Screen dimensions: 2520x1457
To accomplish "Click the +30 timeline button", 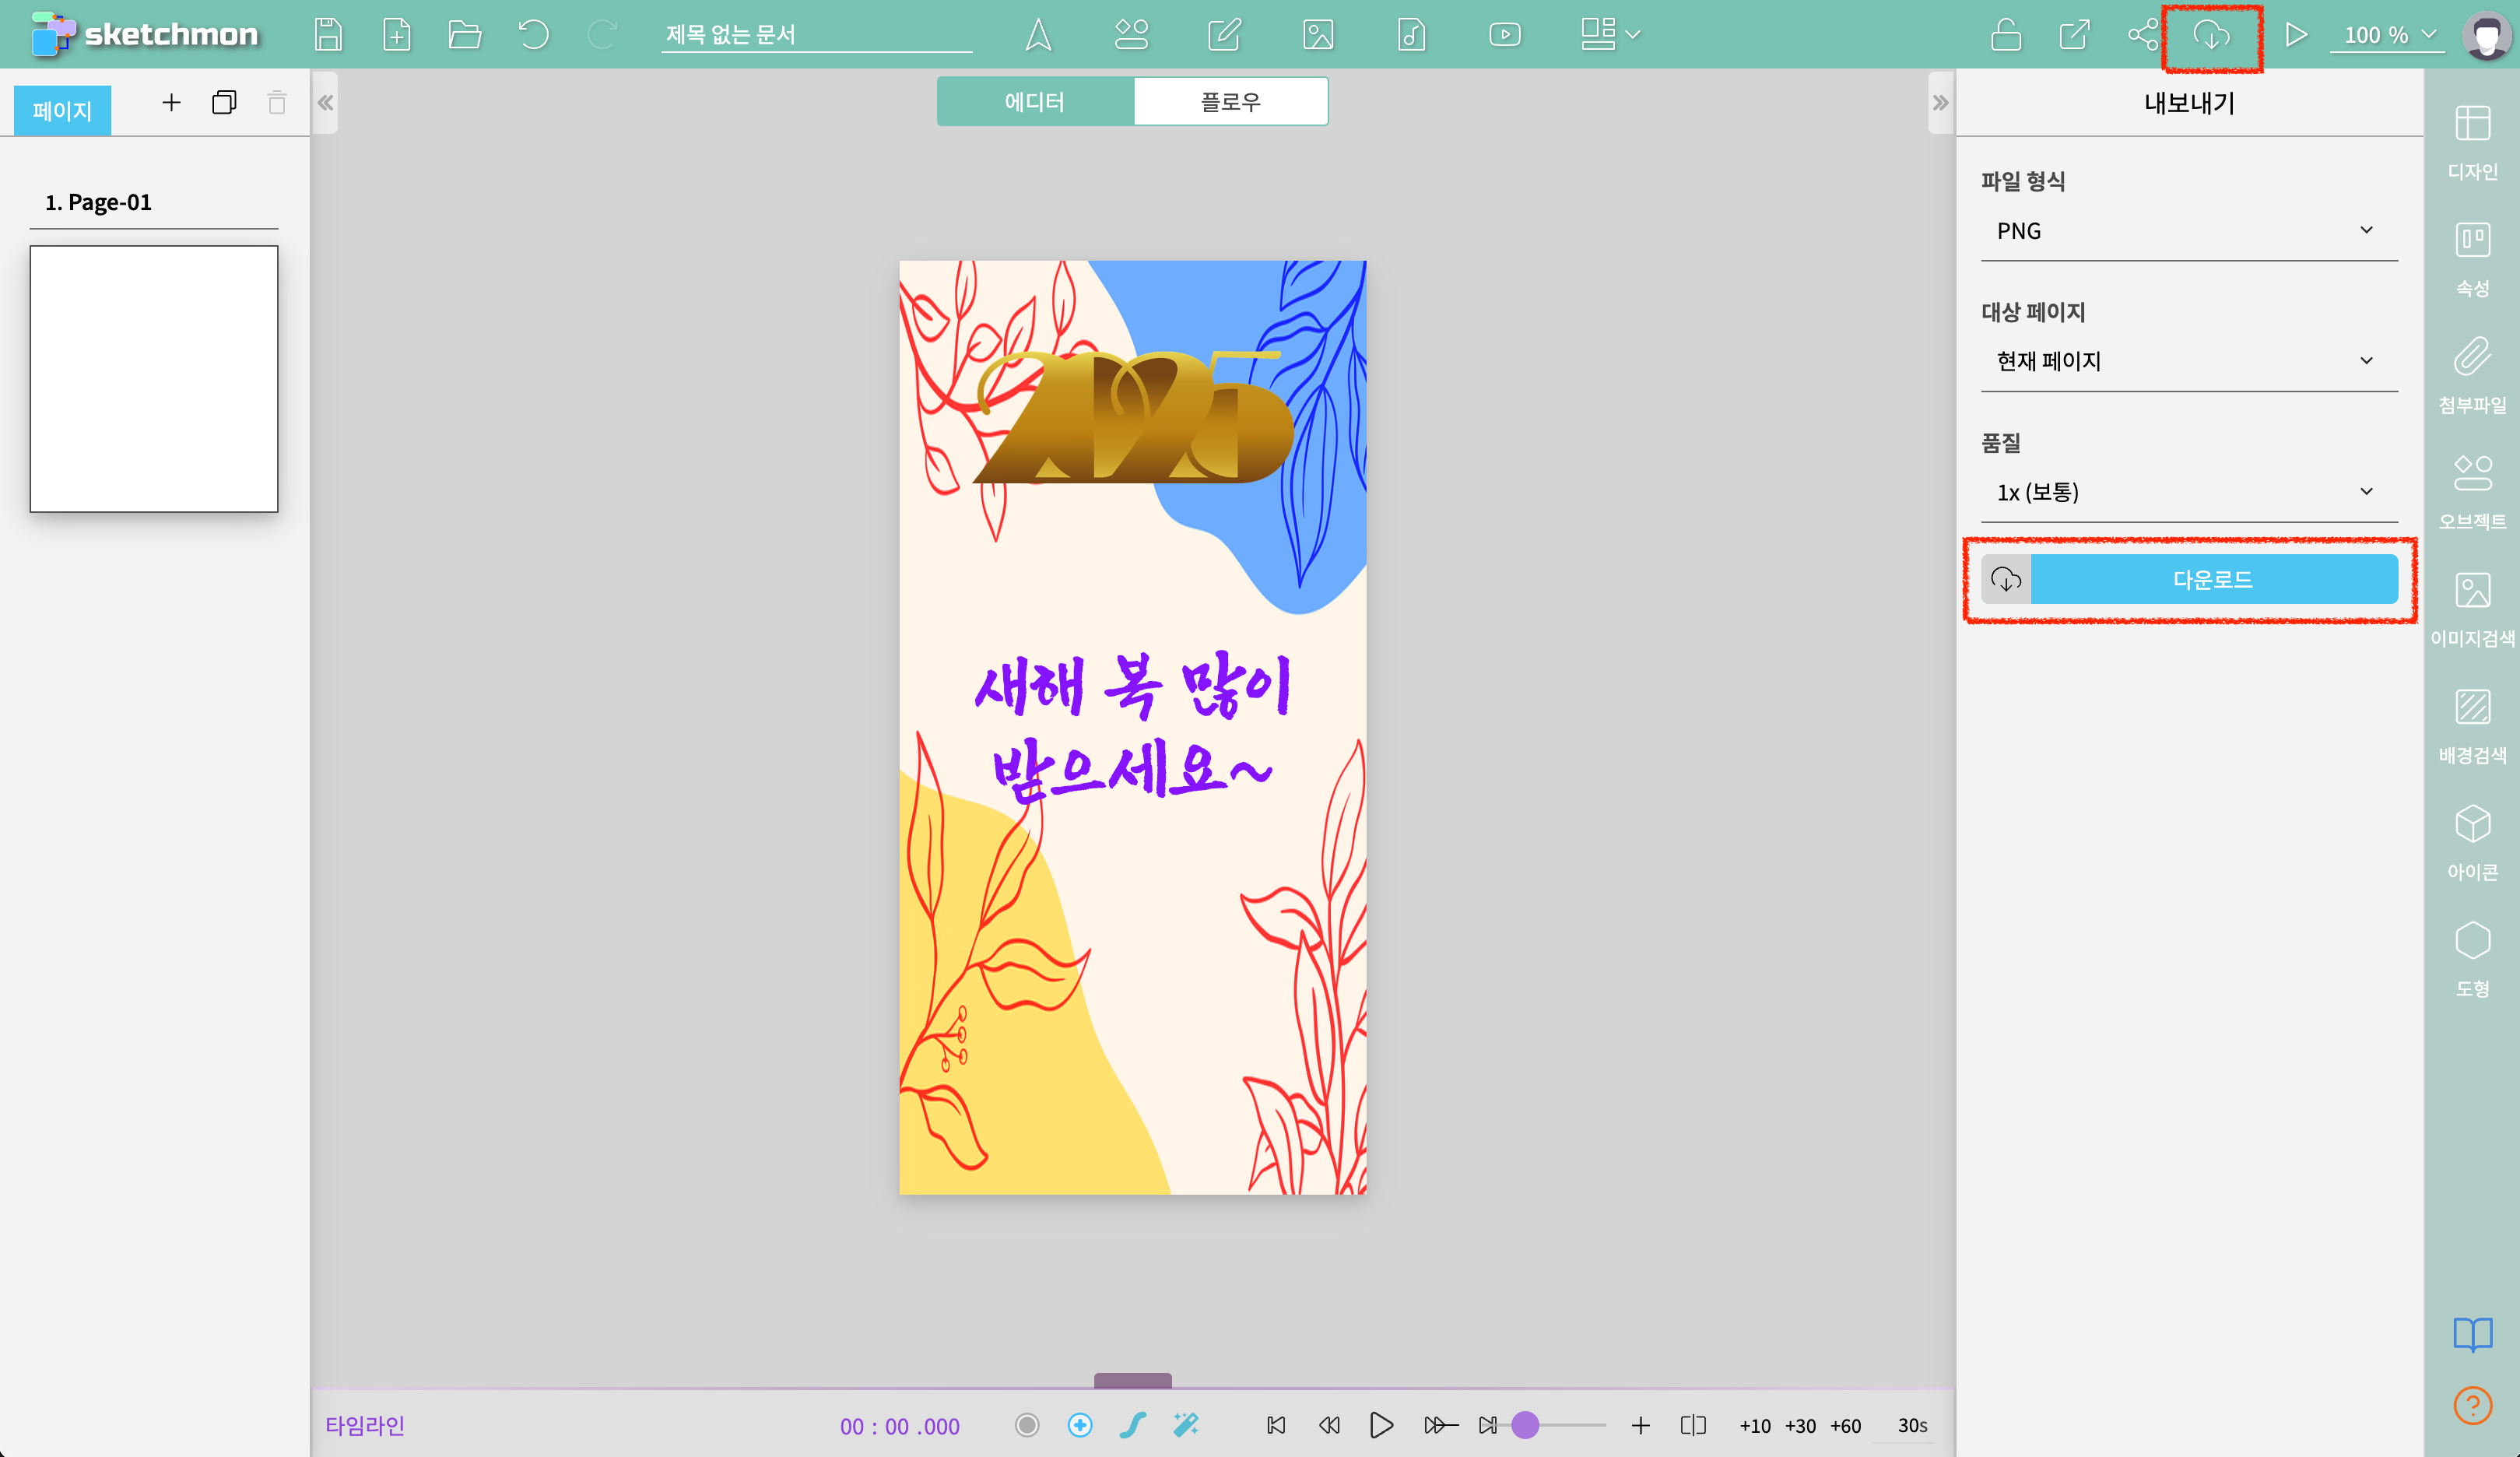I will click(1800, 1426).
